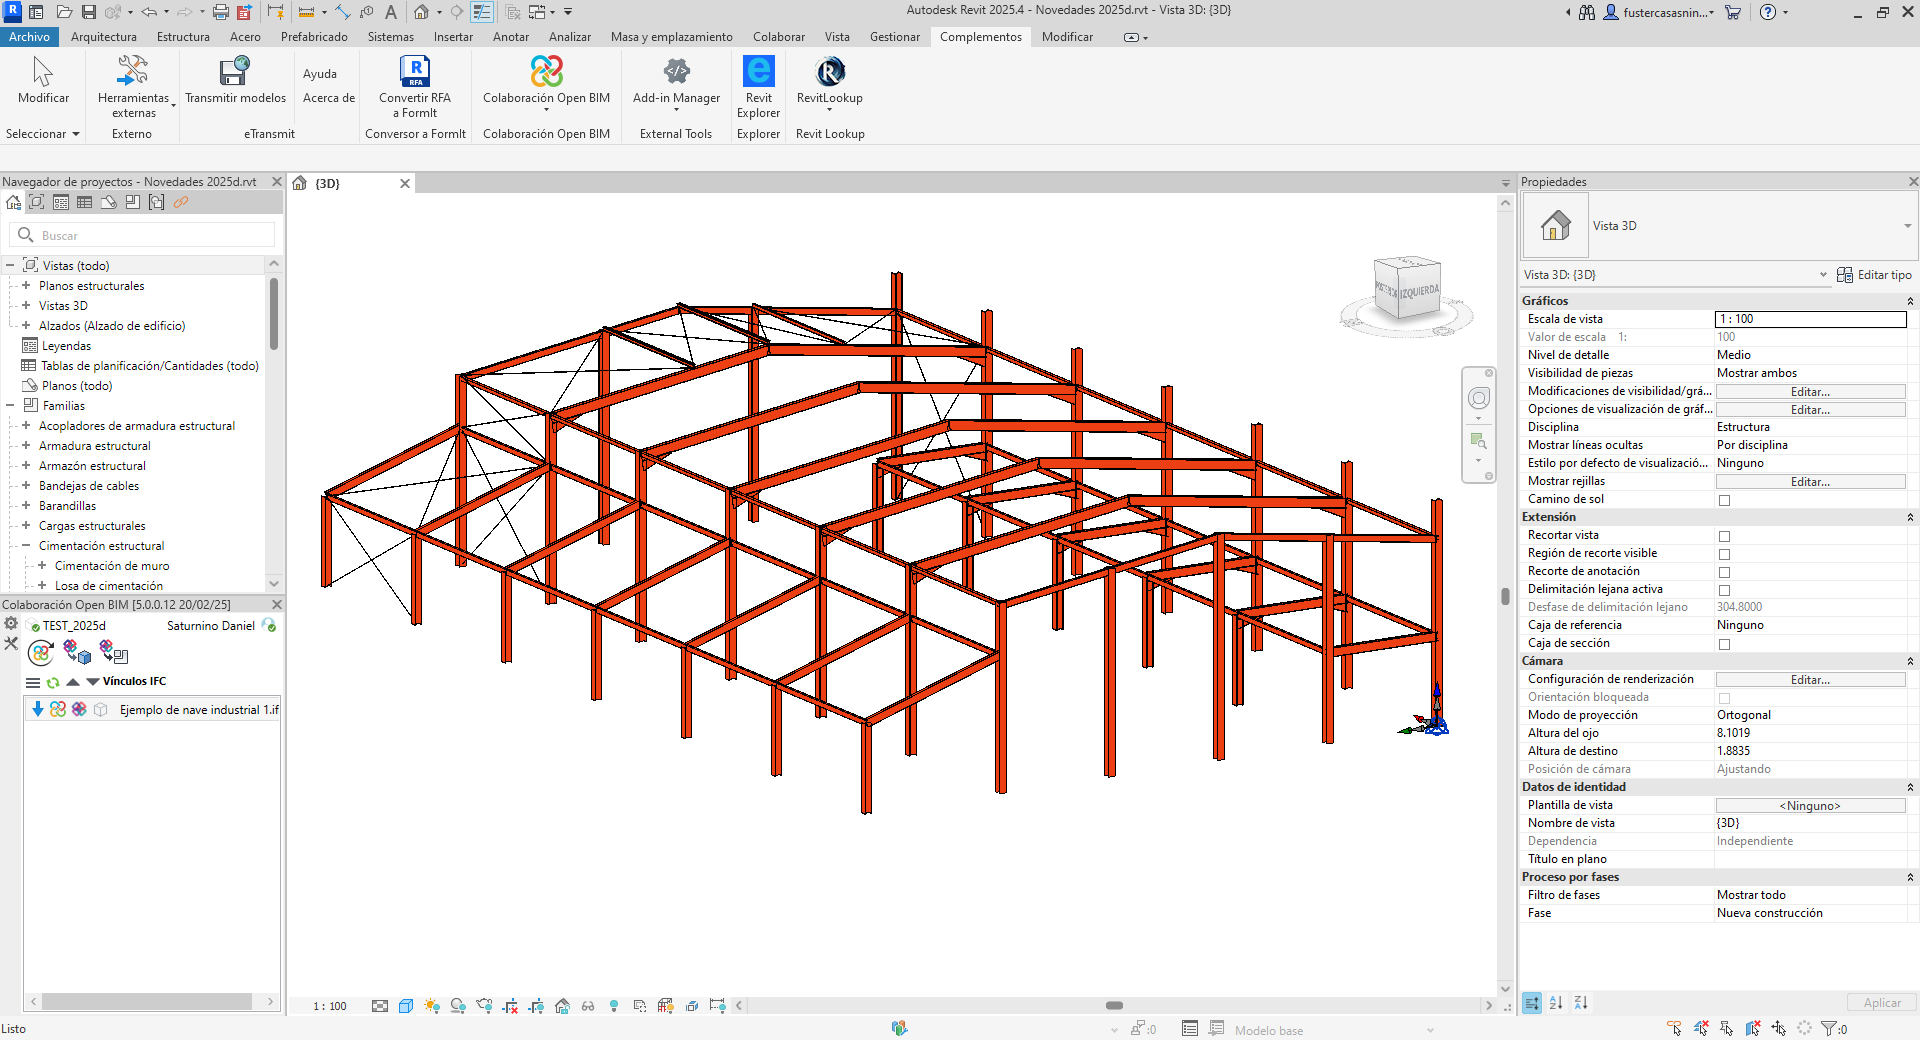Open the Gestionar ribbon tab
Viewport: 1920px width, 1040px height.
click(894, 37)
